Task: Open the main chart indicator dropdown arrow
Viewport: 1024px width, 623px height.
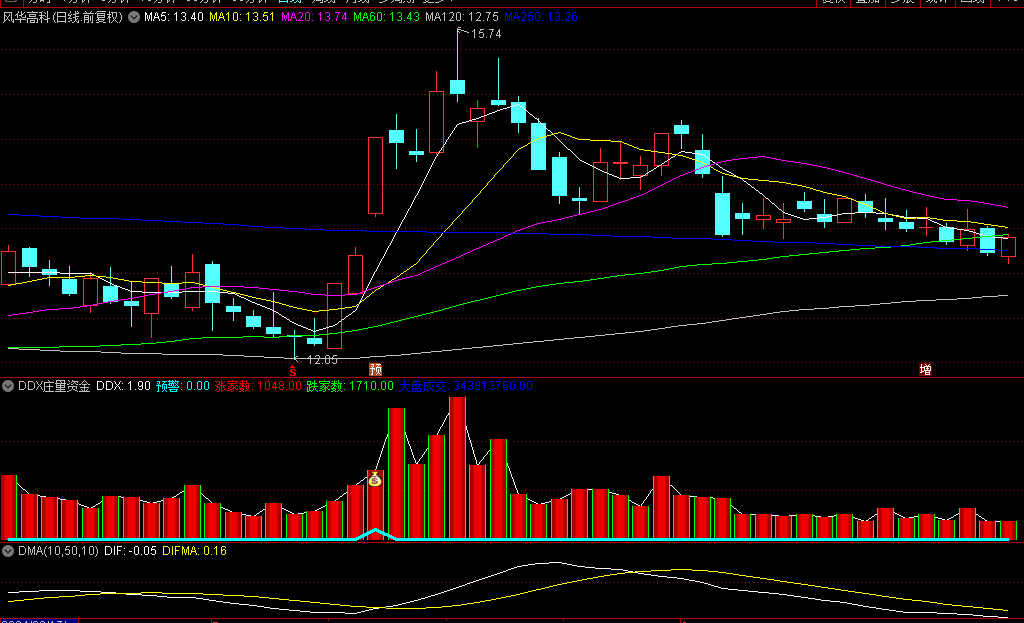Action: click(134, 17)
